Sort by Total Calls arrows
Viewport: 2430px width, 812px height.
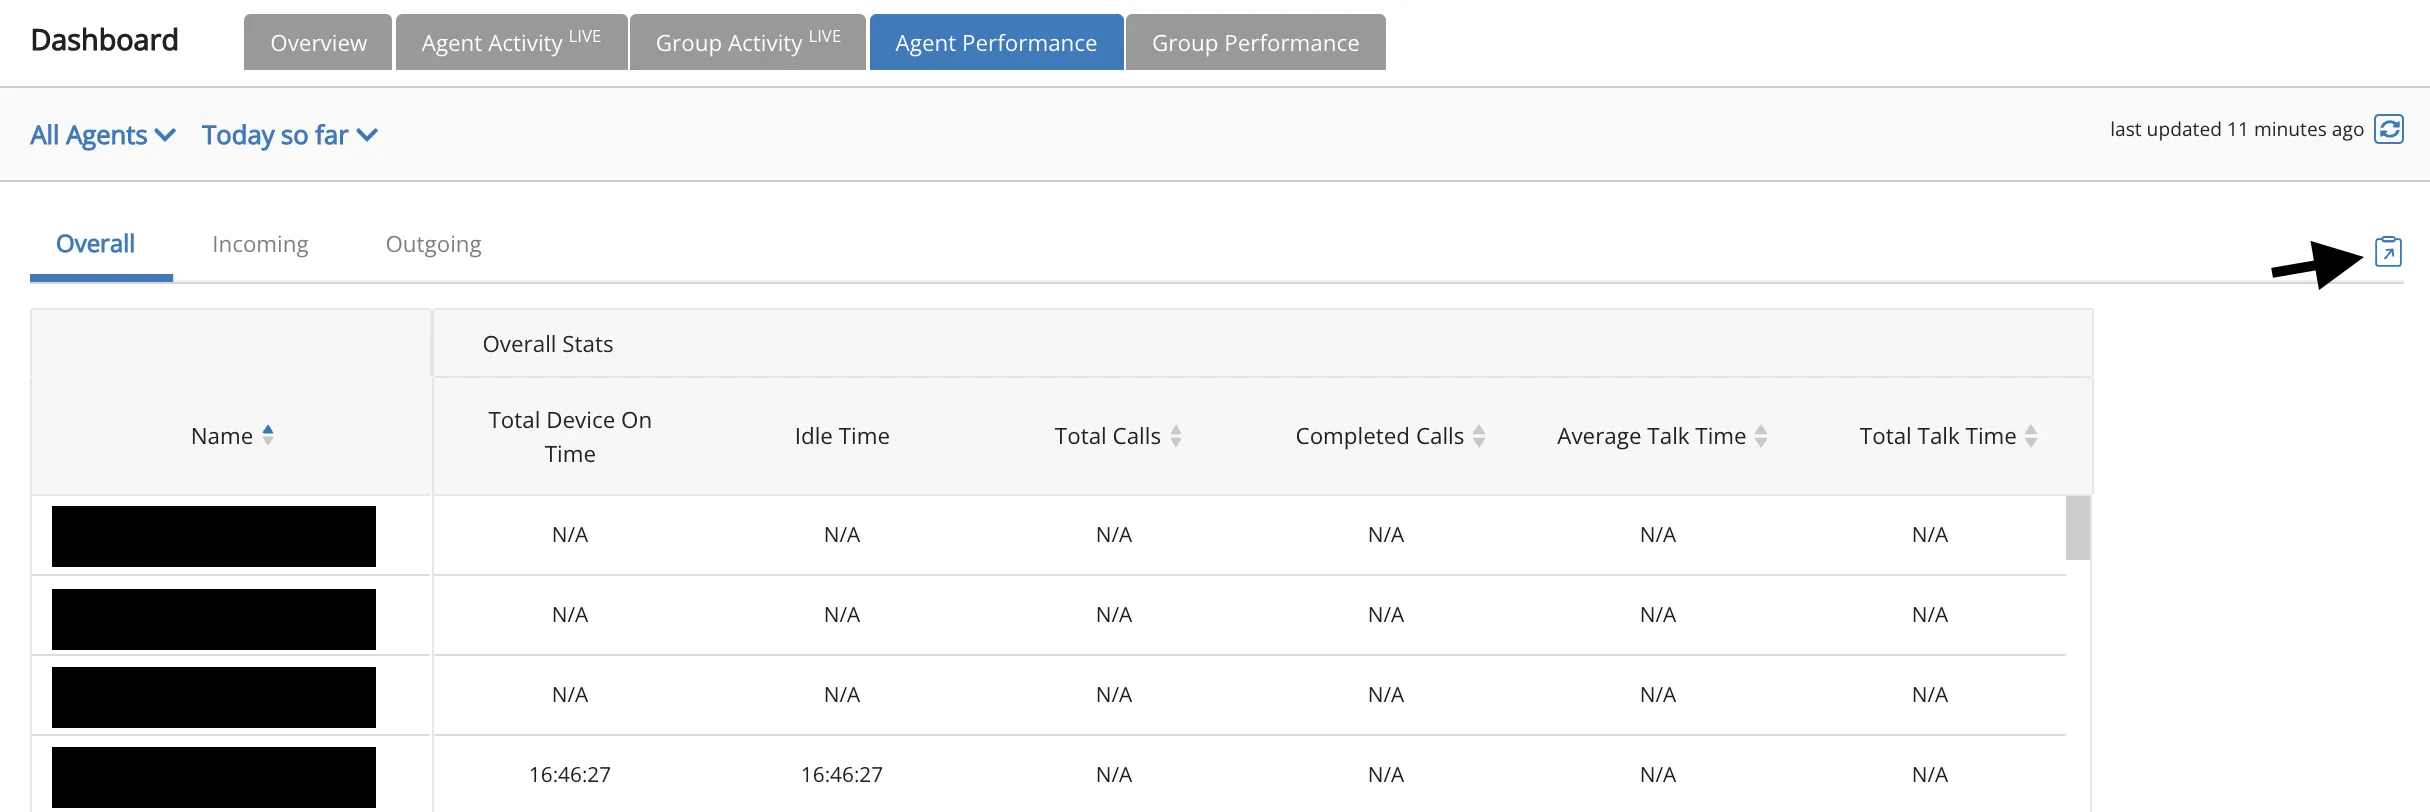click(x=1176, y=436)
